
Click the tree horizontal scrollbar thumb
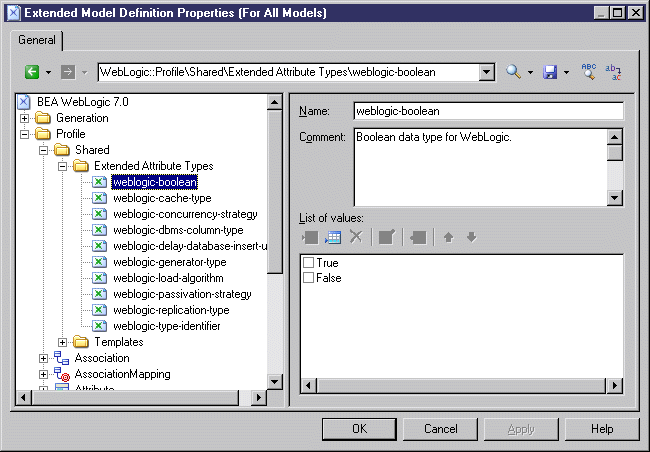tap(135, 398)
